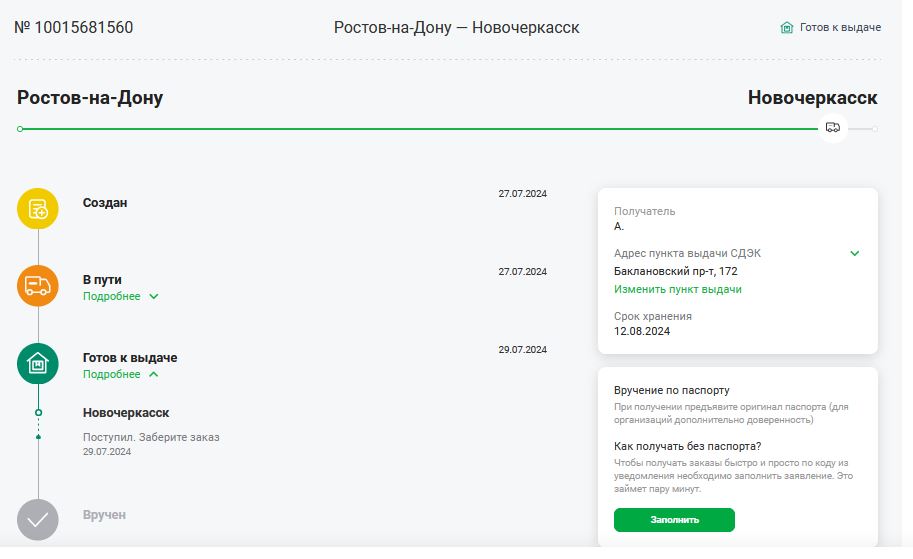Click the order number 10015681560
The image size is (913, 559).
74,27
